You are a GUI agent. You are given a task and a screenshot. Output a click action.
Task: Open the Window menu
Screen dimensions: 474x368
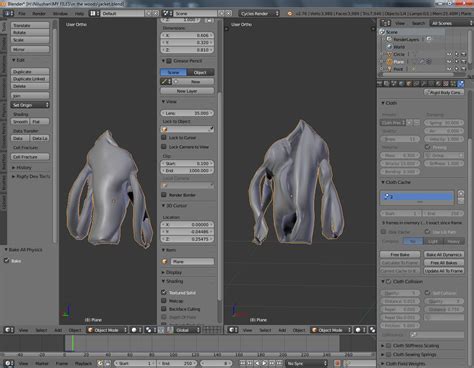60,14
